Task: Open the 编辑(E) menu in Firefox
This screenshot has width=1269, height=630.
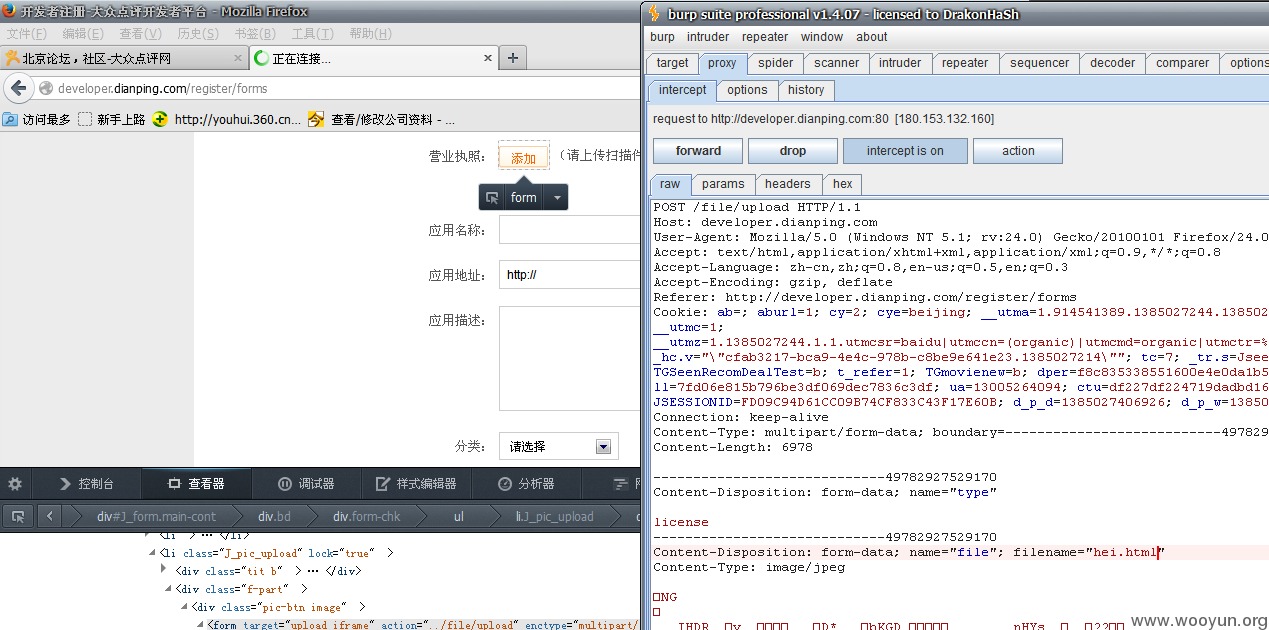Action: (x=83, y=34)
